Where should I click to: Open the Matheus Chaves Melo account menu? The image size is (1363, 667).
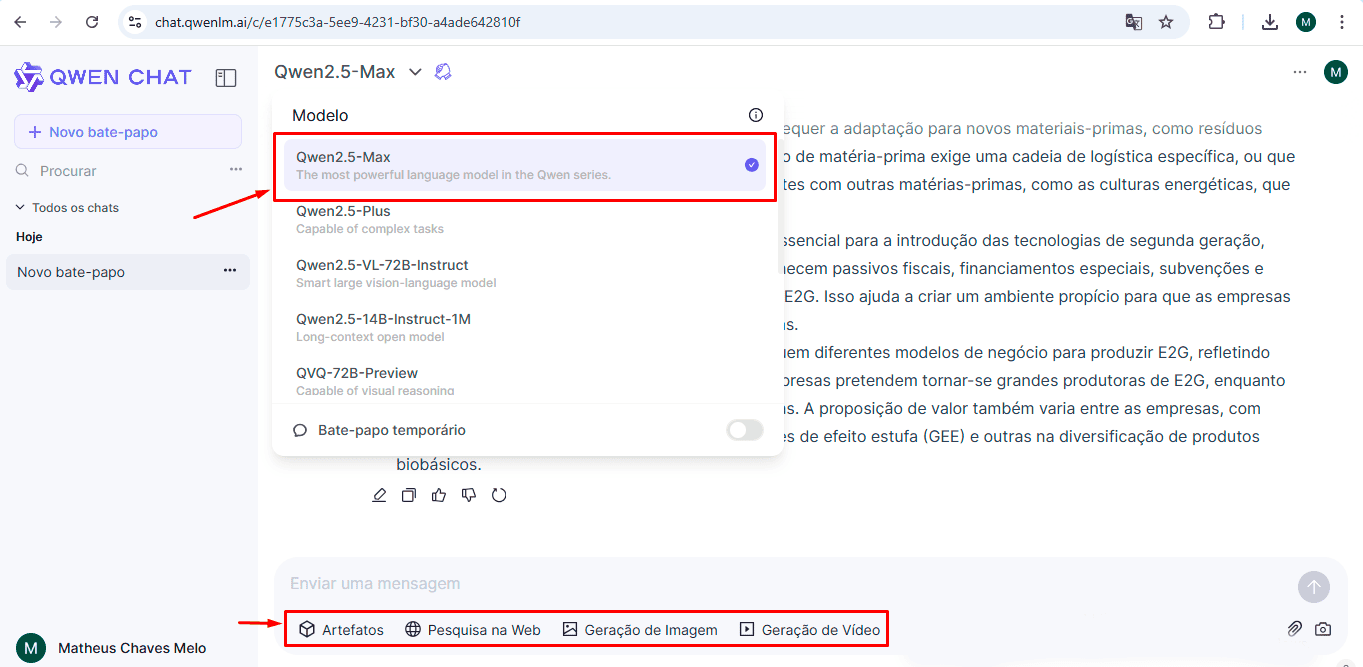click(x=112, y=648)
